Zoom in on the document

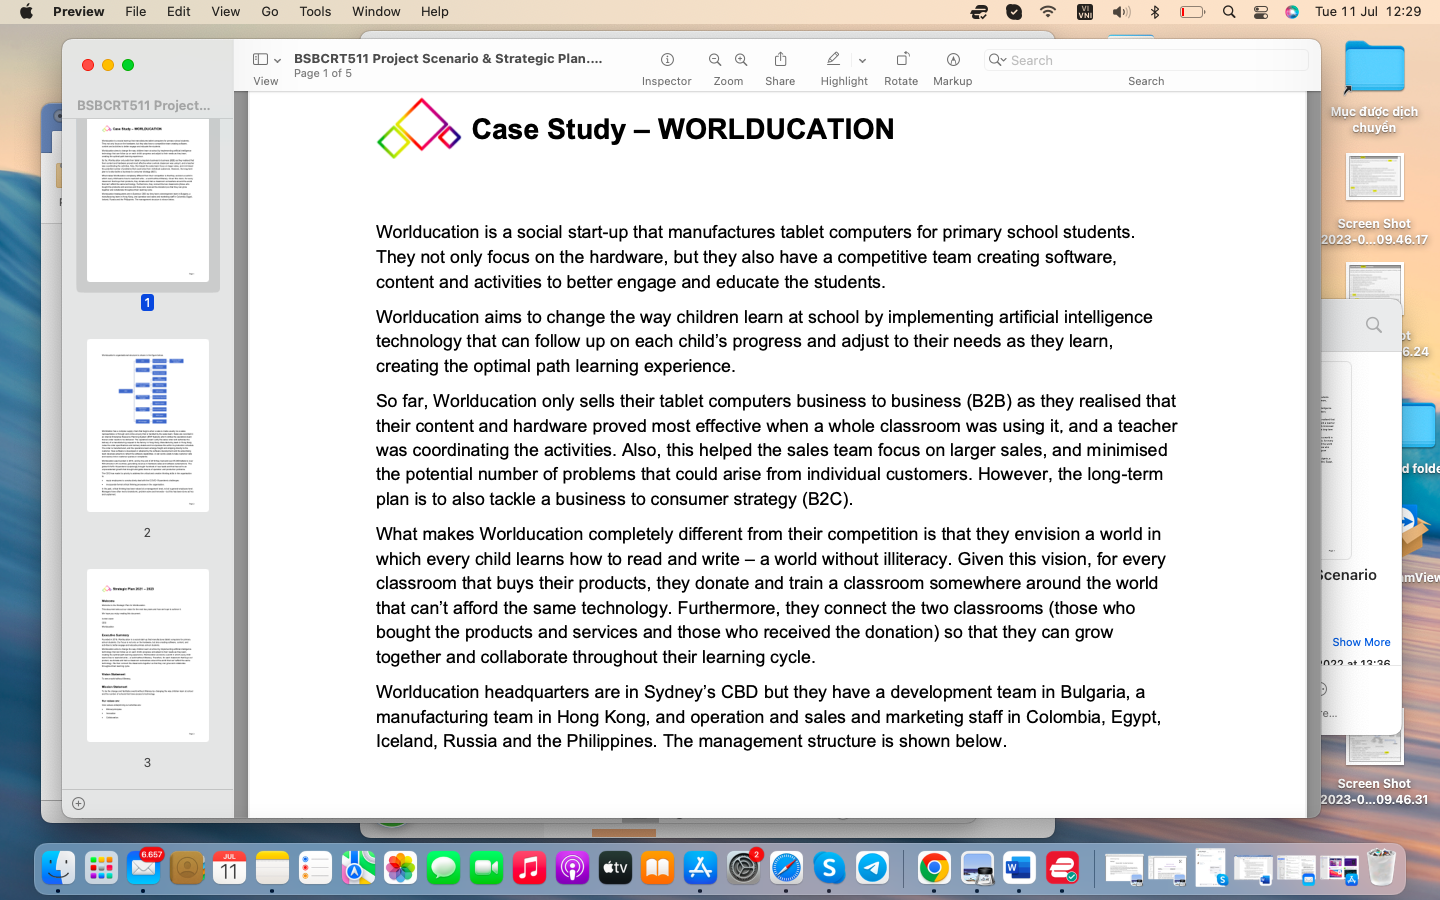[741, 60]
